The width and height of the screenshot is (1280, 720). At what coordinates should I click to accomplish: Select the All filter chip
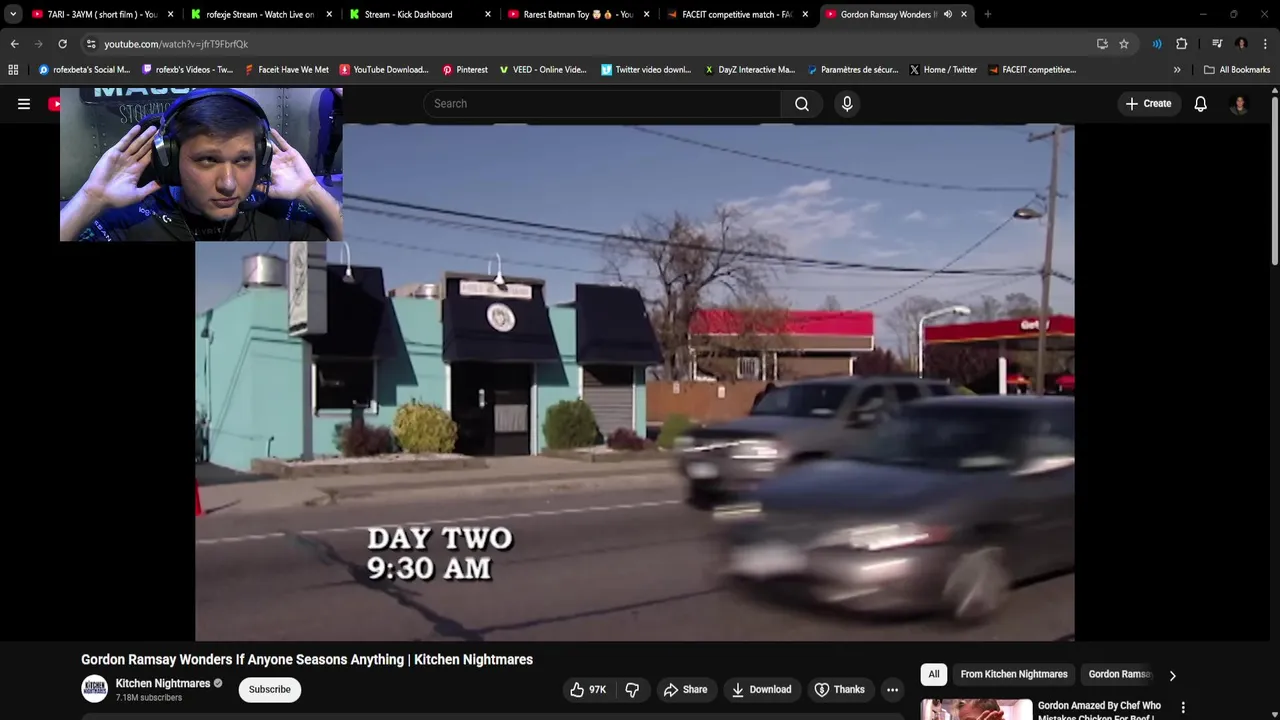(x=934, y=674)
